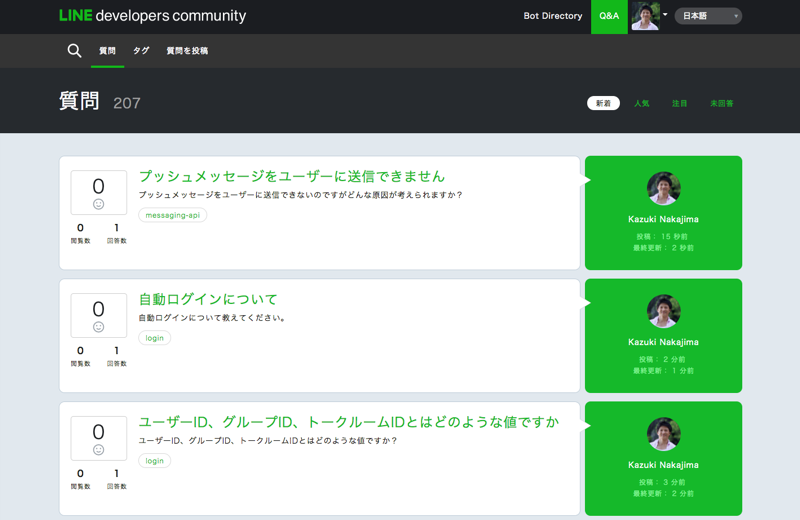Click the messaging-api tag
This screenshot has width=800, height=520.
(x=172, y=215)
